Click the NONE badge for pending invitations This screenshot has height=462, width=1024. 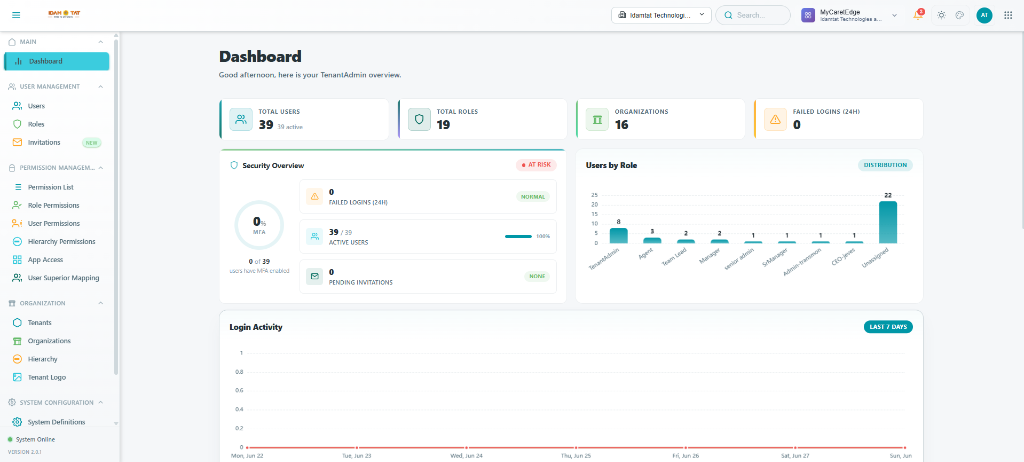tap(537, 276)
